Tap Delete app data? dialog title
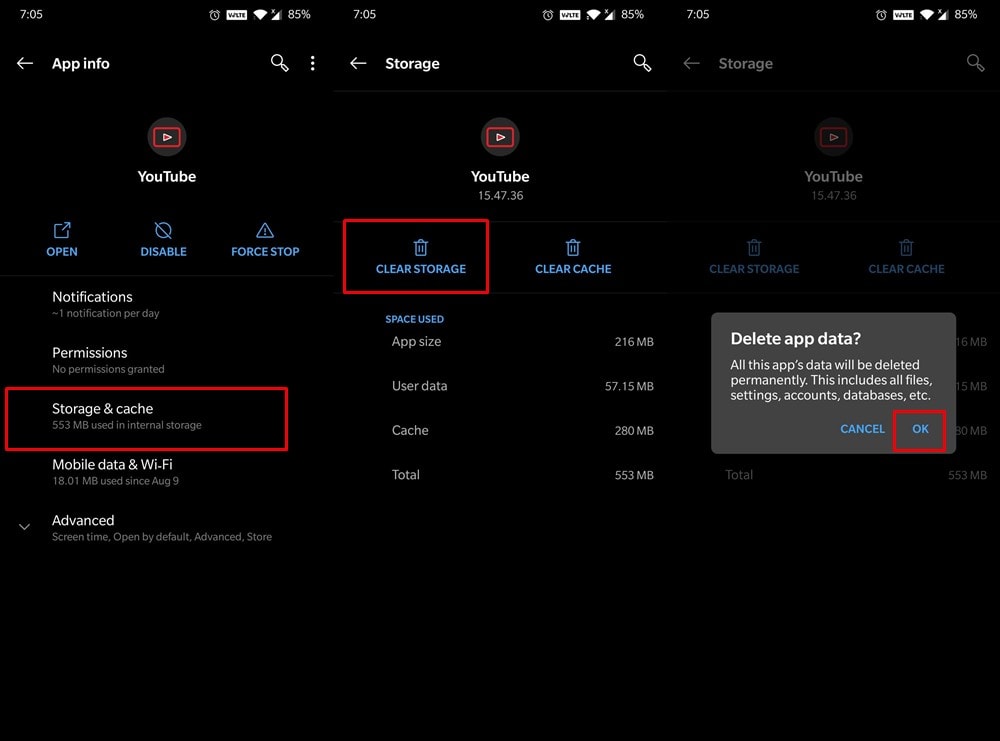Screen dimensions: 1000x741 point(795,339)
